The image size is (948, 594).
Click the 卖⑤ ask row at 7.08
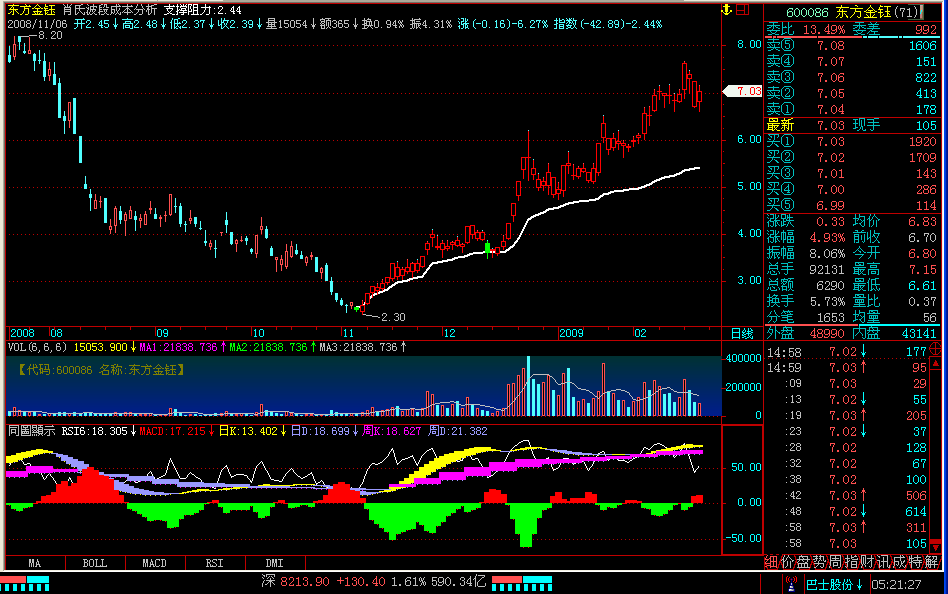coord(852,45)
